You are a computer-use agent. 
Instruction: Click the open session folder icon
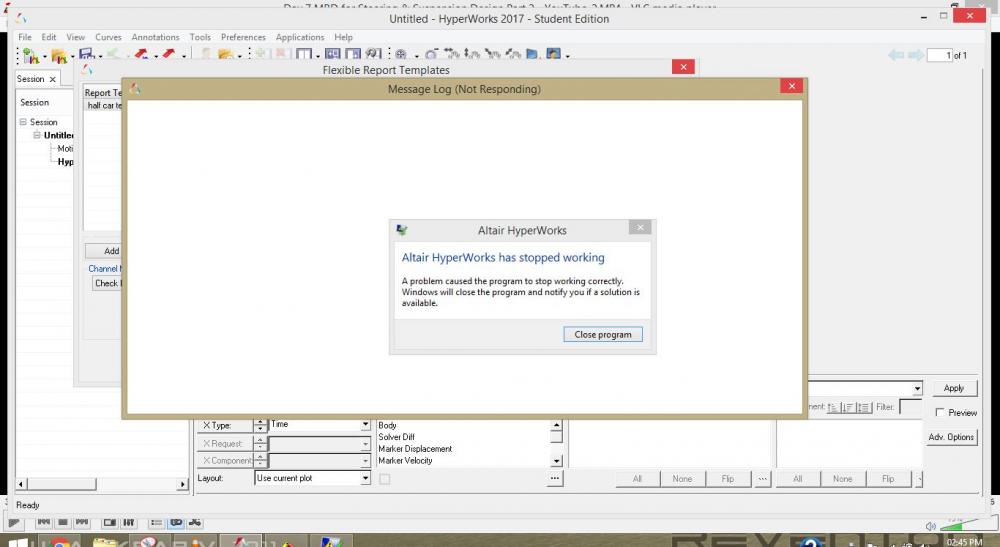58,55
